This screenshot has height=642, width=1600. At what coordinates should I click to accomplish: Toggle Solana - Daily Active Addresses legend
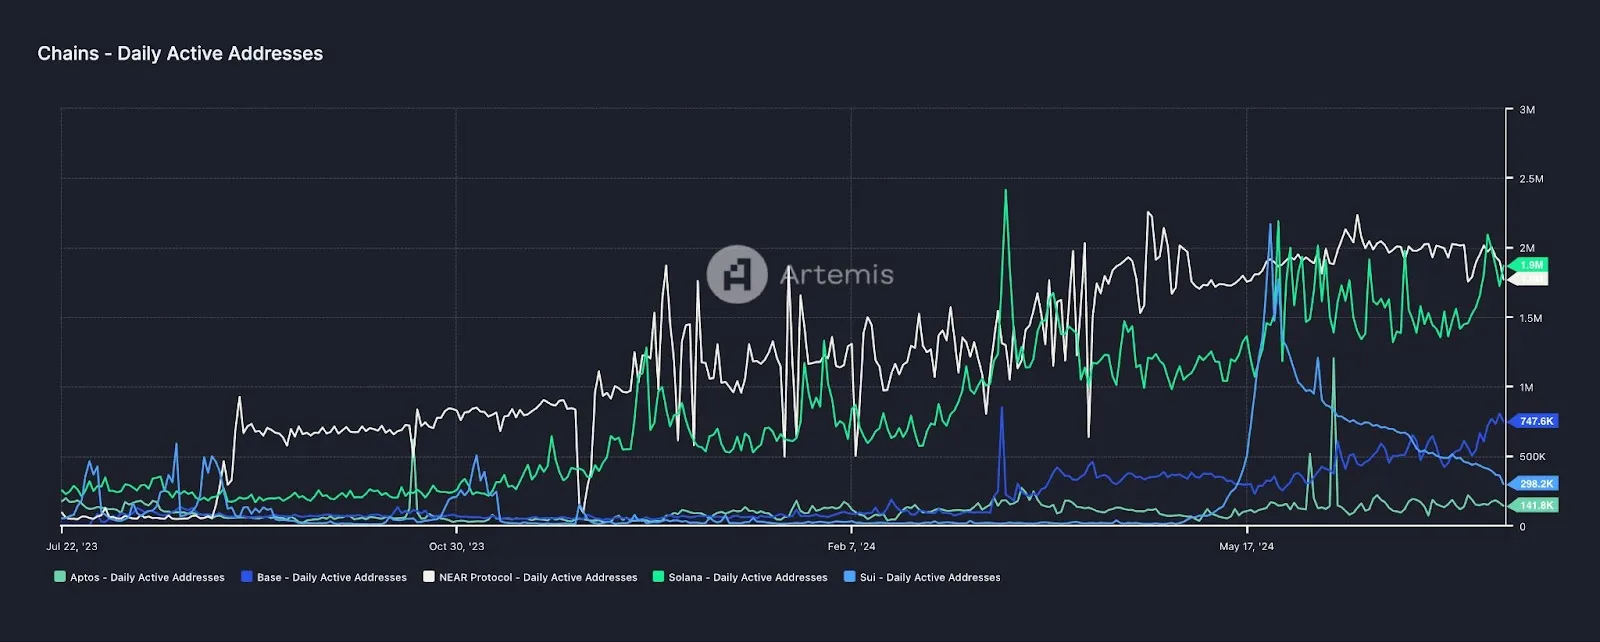pos(747,577)
